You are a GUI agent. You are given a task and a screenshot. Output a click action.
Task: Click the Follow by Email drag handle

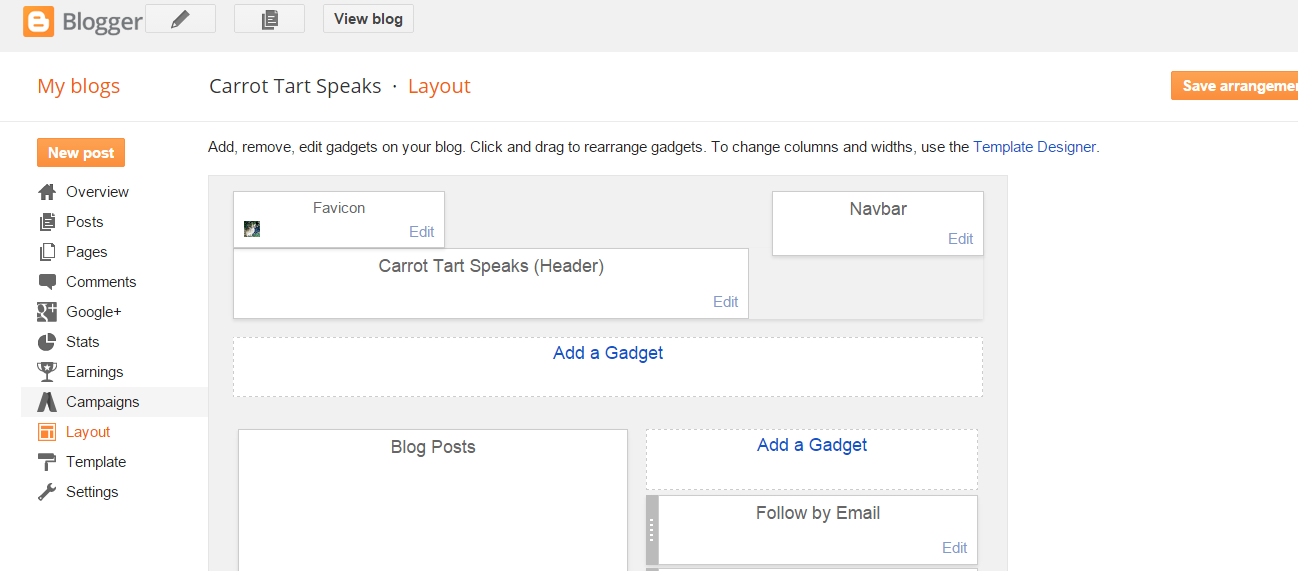[652, 530]
